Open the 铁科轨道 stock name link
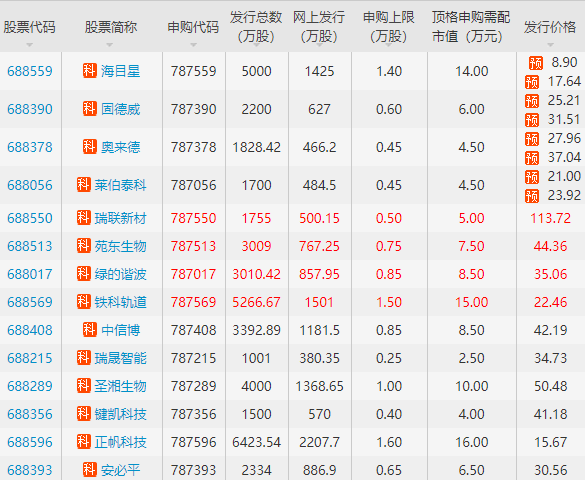The height and width of the screenshot is (480, 585). [121, 302]
